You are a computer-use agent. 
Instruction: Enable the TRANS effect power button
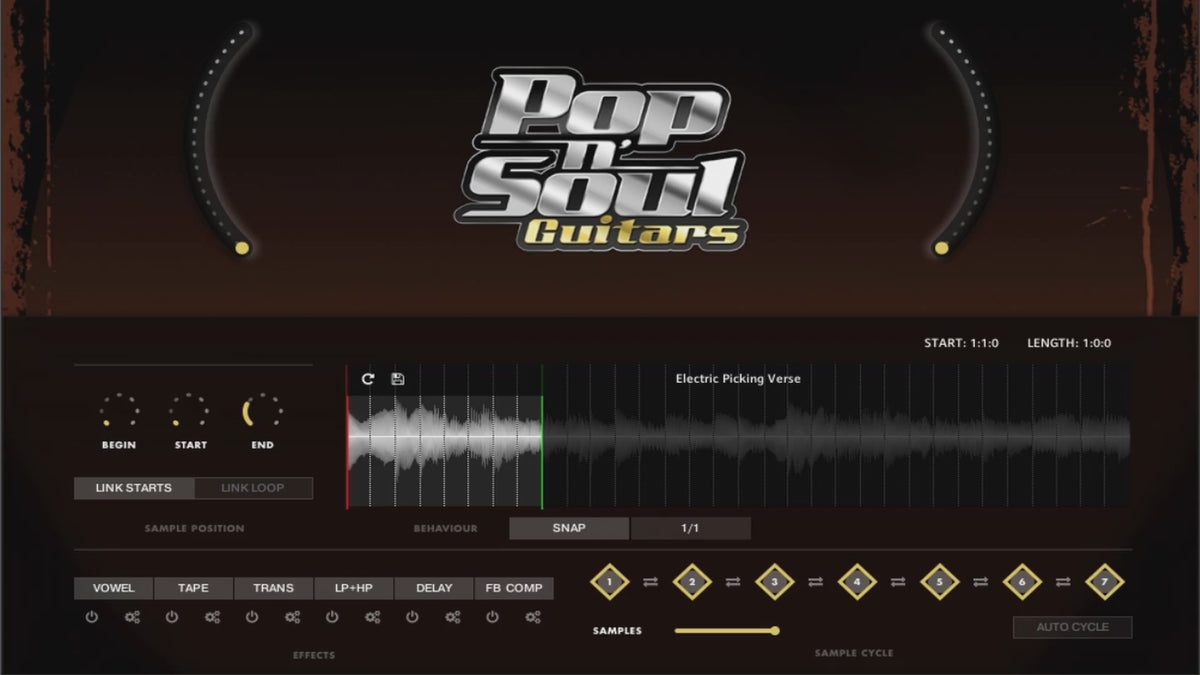[252, 617]
